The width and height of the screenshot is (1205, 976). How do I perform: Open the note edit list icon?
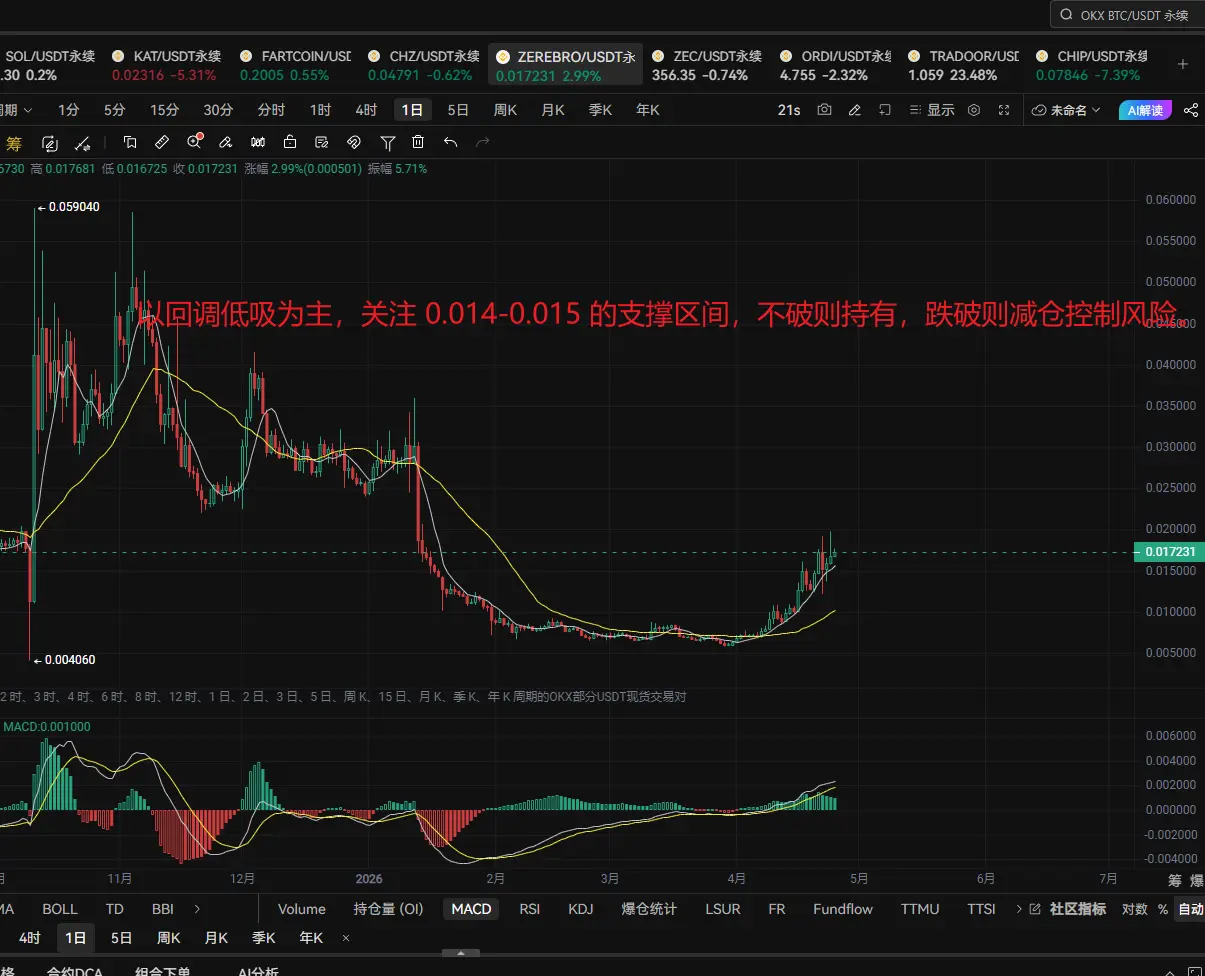322,142
